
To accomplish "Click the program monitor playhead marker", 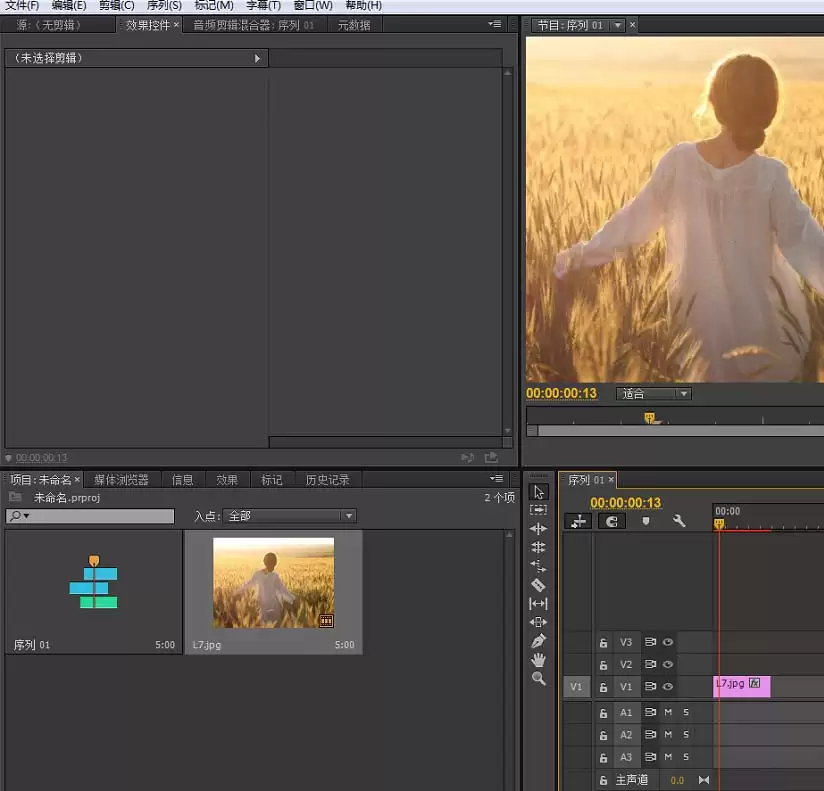I will pyautogui.click(x=649, y=418).
